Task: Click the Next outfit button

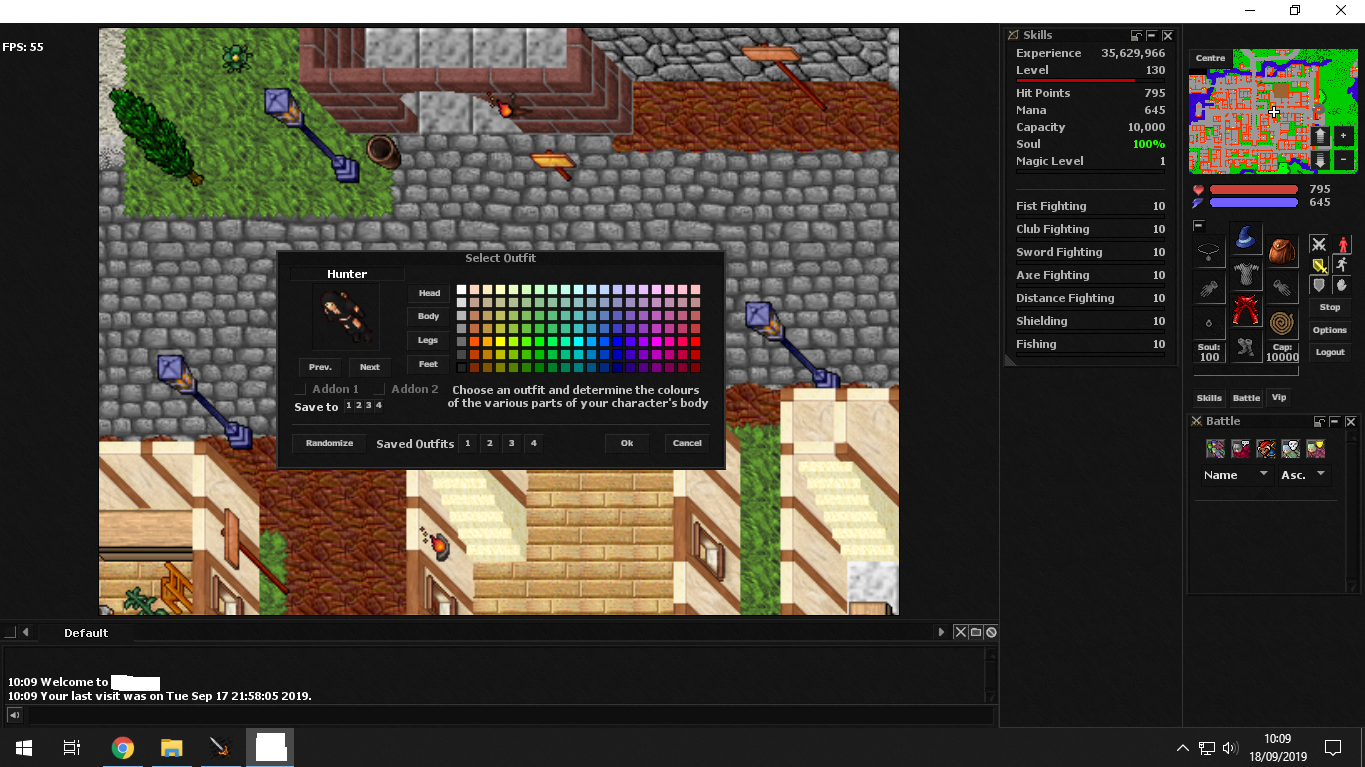Action: pyautogui.click(x=370, y=367)
